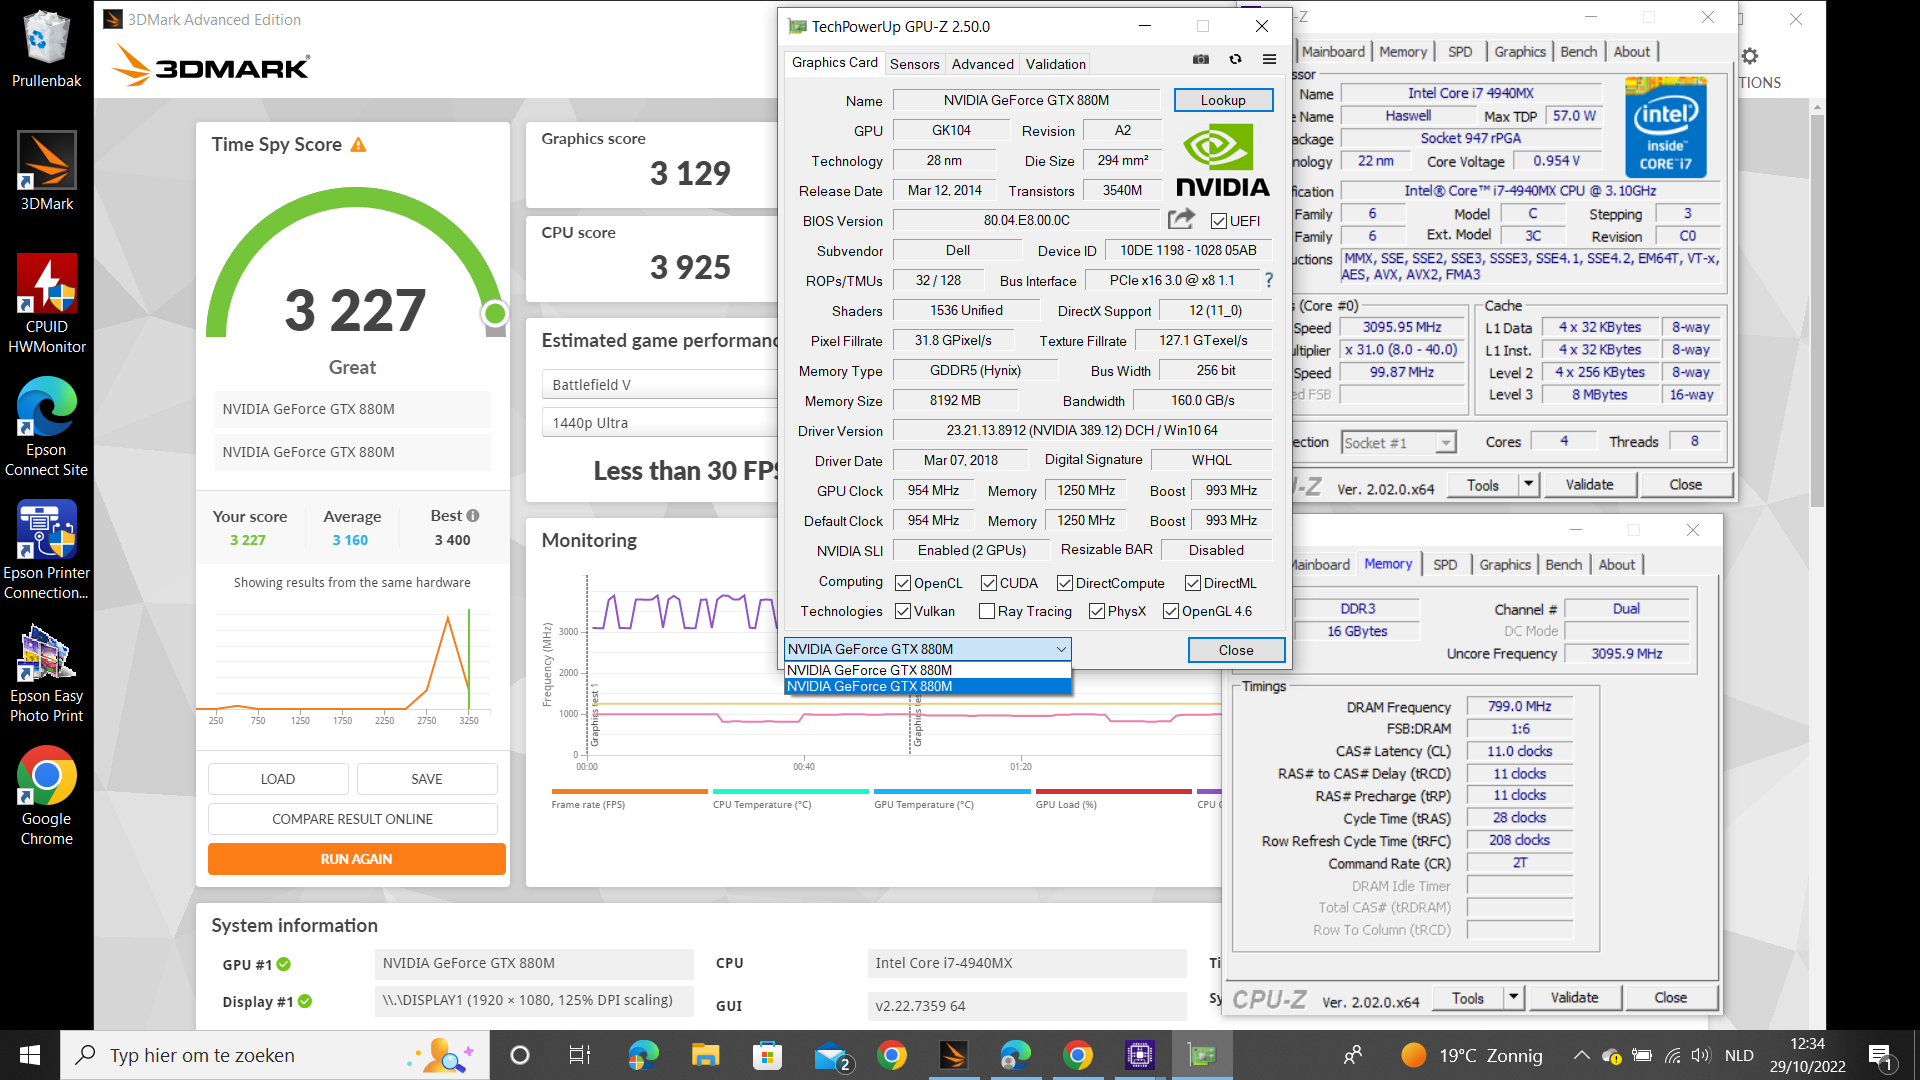
Task: Open File Explorer from the taskbar
Action: pos(705,1055)
